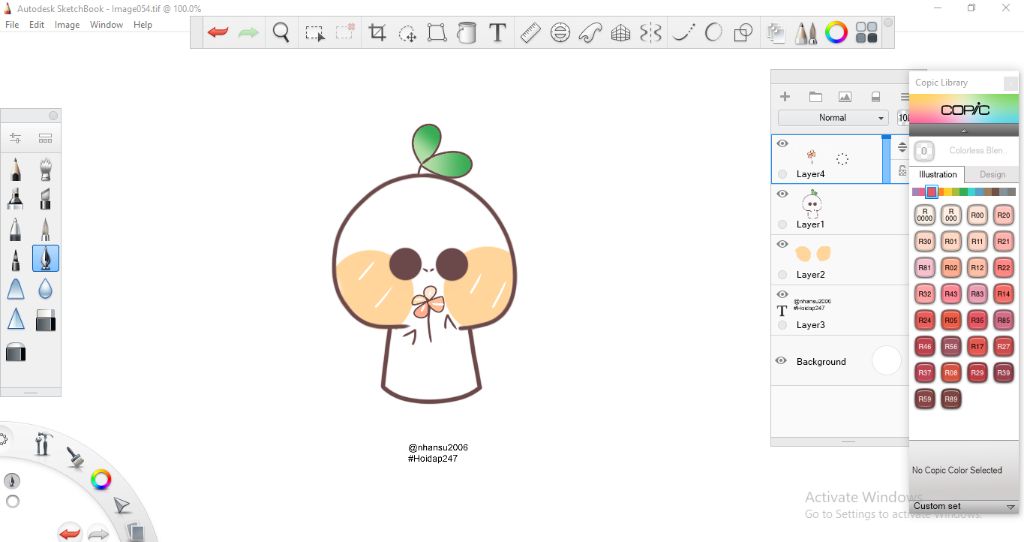Choose the R29 Copic color swatch
The image size is (1024, 542).
point(977,372)
